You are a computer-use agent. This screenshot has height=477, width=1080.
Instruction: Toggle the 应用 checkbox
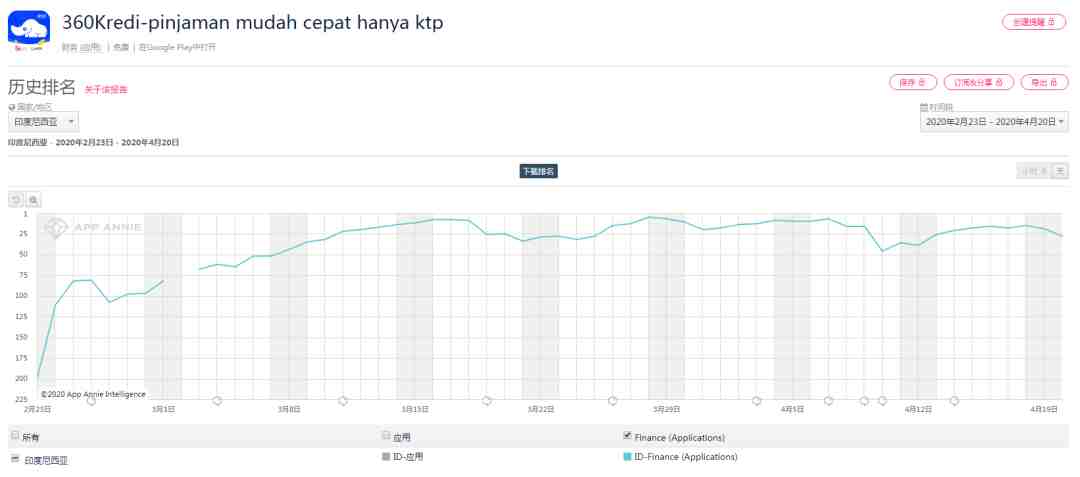(x=386, y=436)
